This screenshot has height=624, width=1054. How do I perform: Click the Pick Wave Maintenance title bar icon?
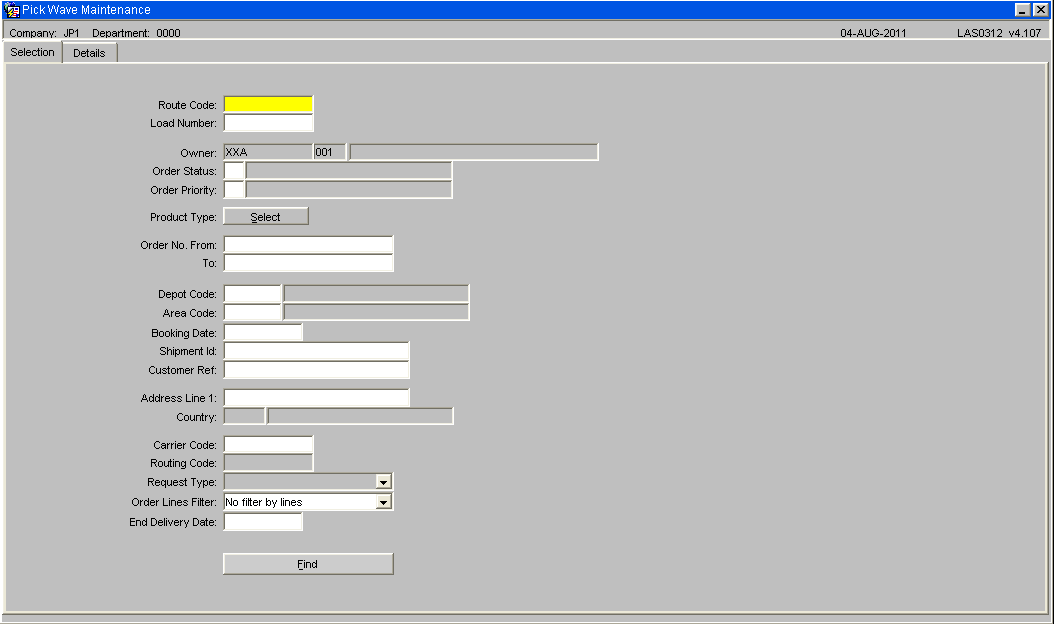11,10
